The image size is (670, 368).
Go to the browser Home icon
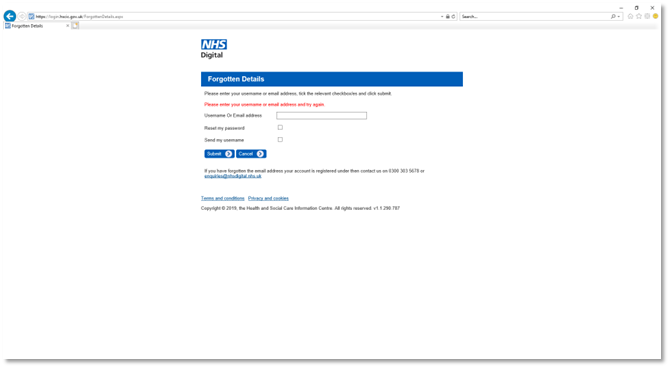click(630, 16)
